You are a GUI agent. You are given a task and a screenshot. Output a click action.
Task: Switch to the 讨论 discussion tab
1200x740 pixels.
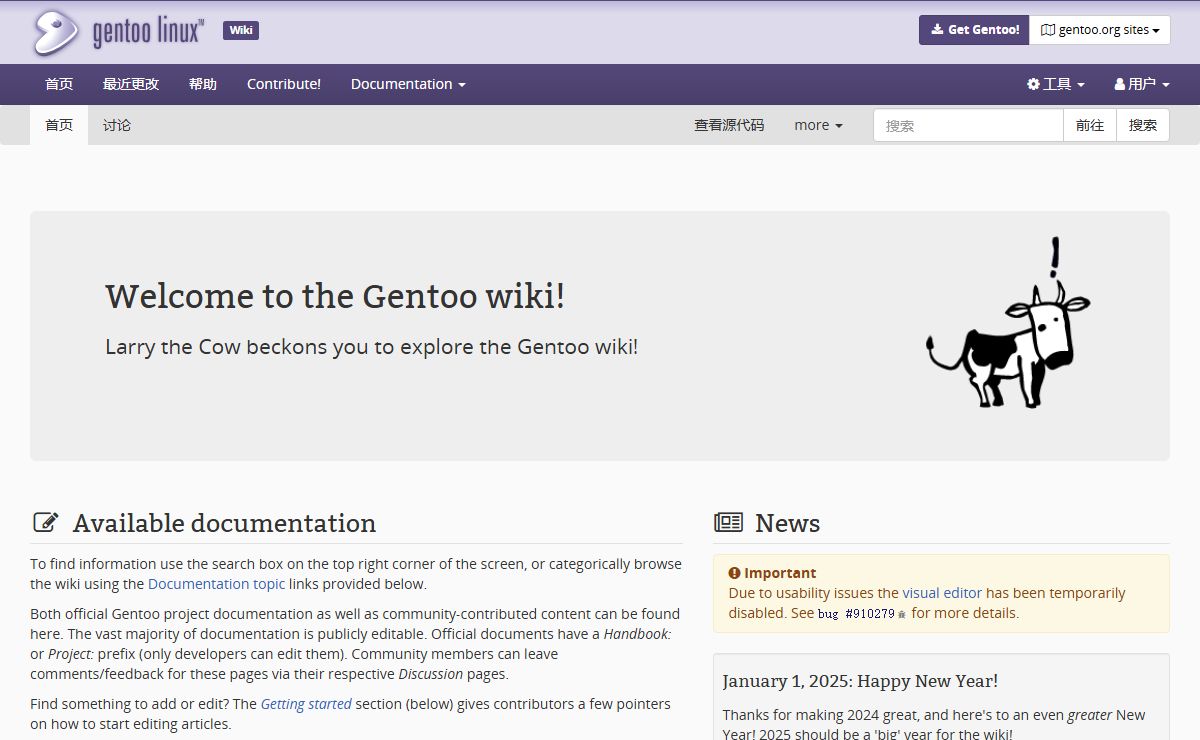[x=117, y=125]
